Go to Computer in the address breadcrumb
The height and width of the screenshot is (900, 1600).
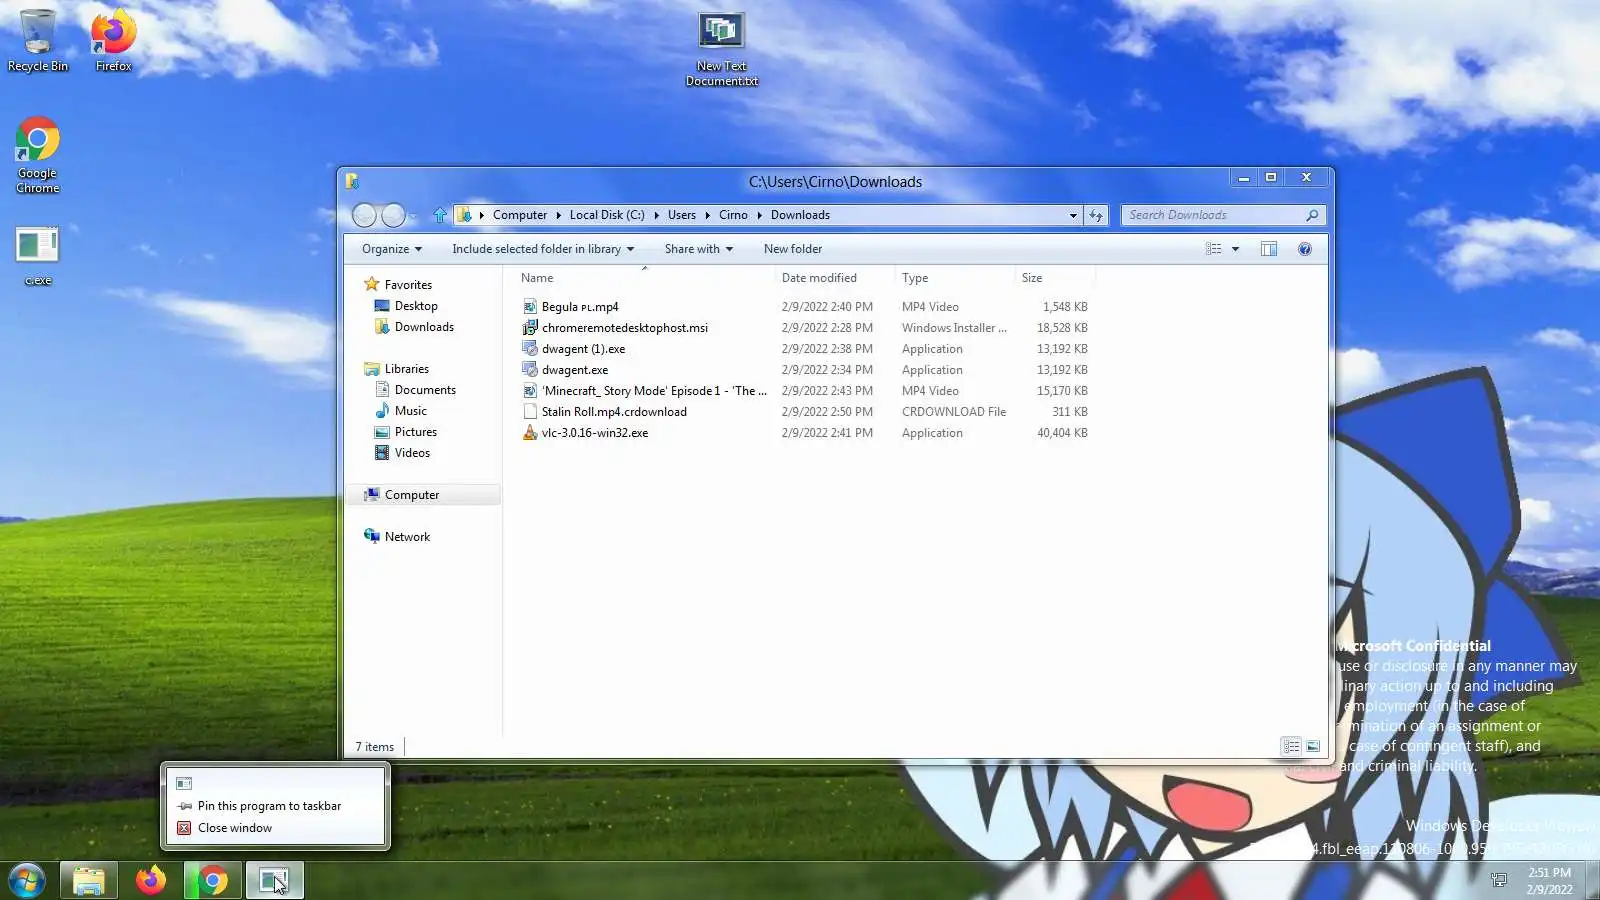[x=520, y=215]
